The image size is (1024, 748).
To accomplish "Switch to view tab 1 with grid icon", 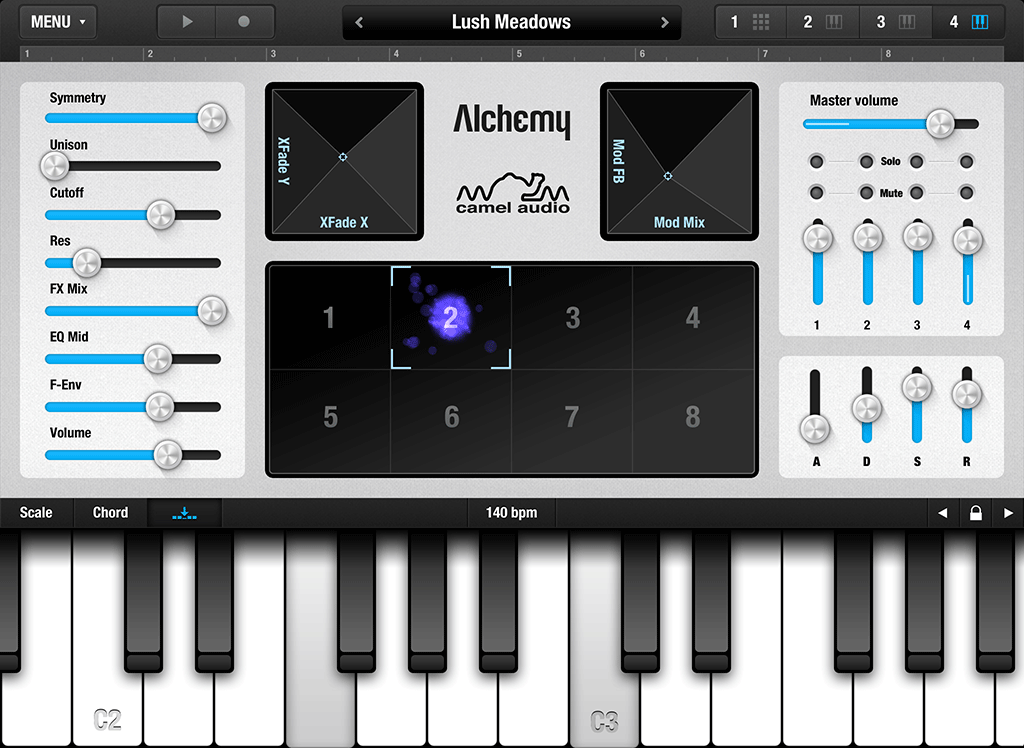I will pyautogui.click(x=750, y=22).
